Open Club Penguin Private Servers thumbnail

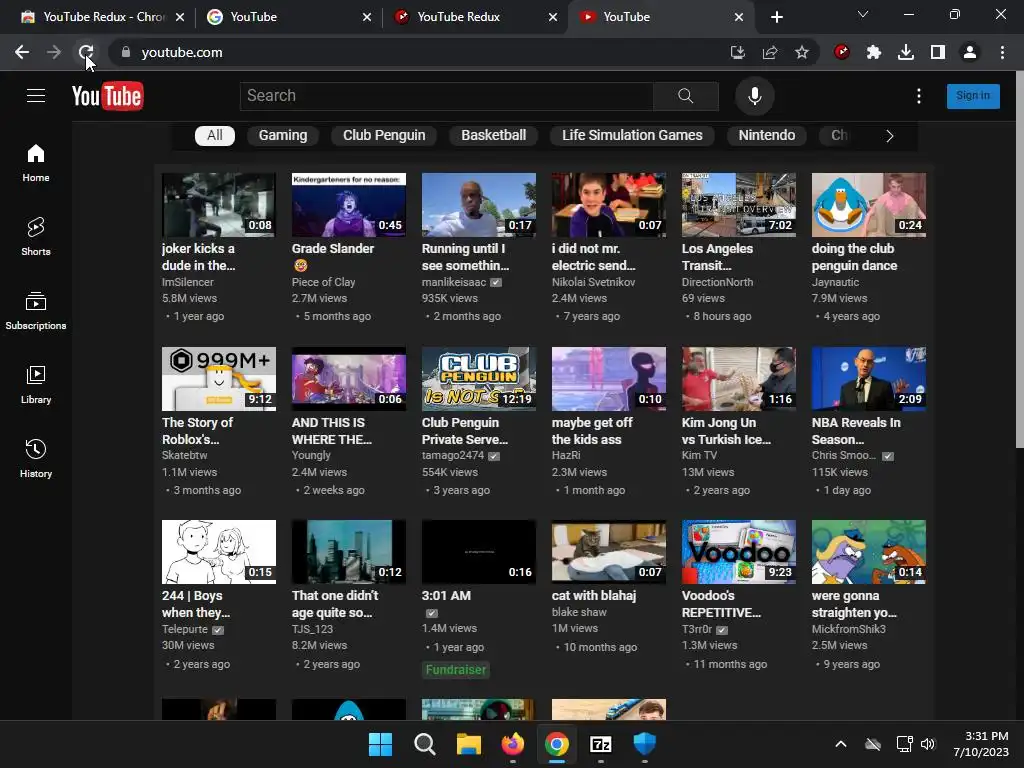pyautogui.click(x=479, y=379)
